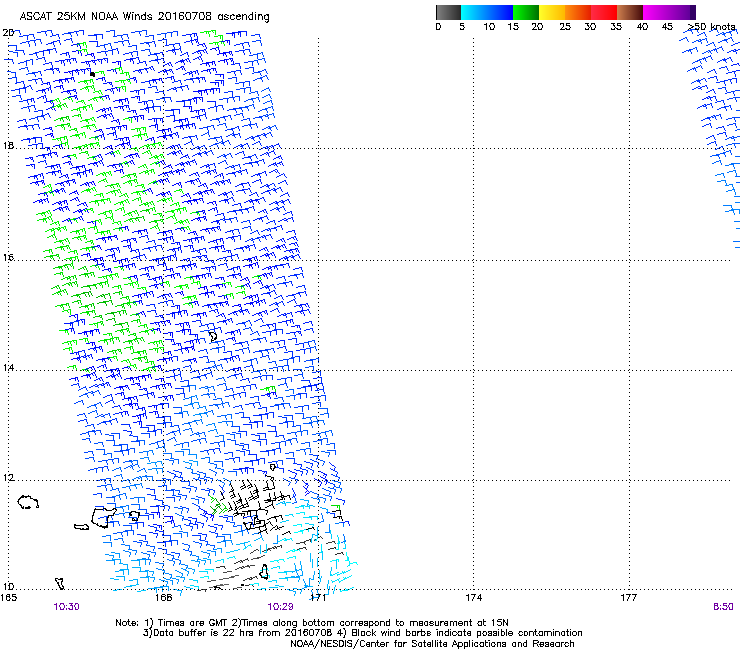The width and height of the screenshot is (740, 650).
Task: Click the legend label "5"
Action: [x=462, y=27]
